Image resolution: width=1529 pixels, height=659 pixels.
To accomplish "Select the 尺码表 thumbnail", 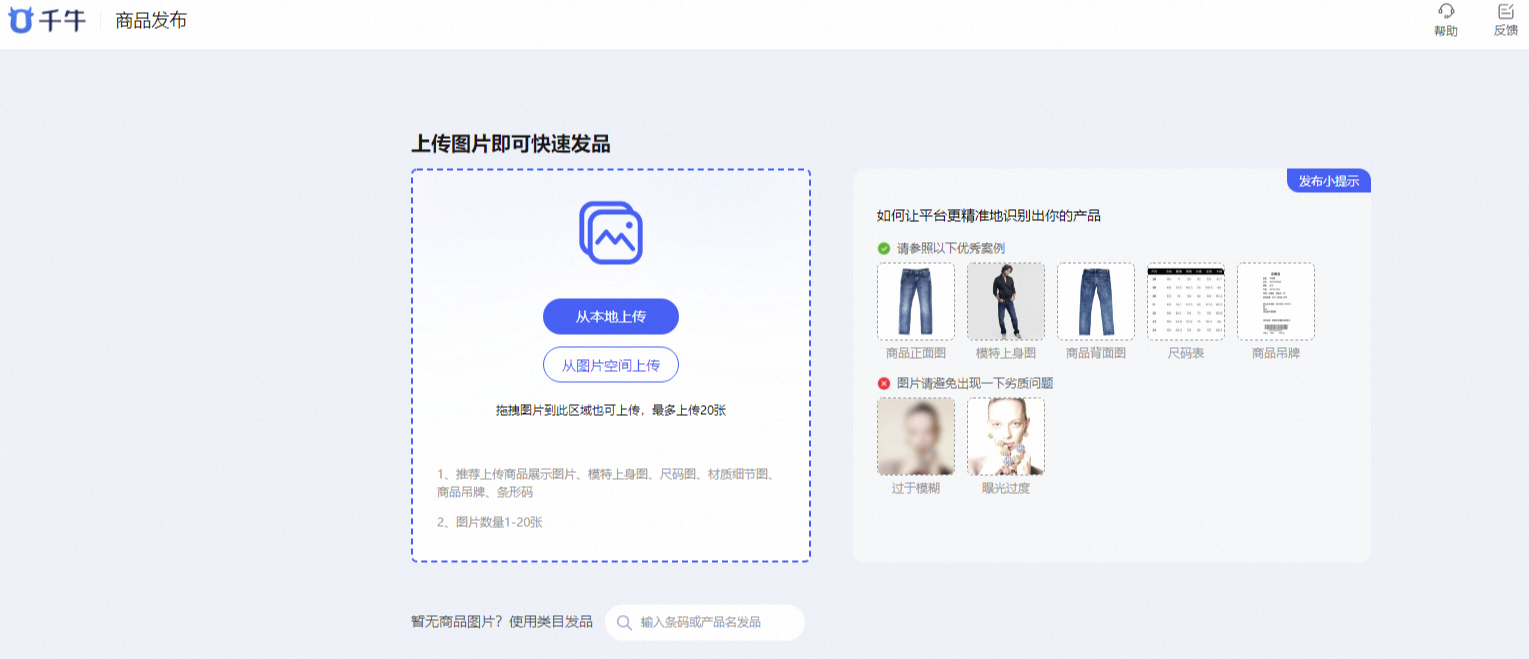I will [1186, 302].
